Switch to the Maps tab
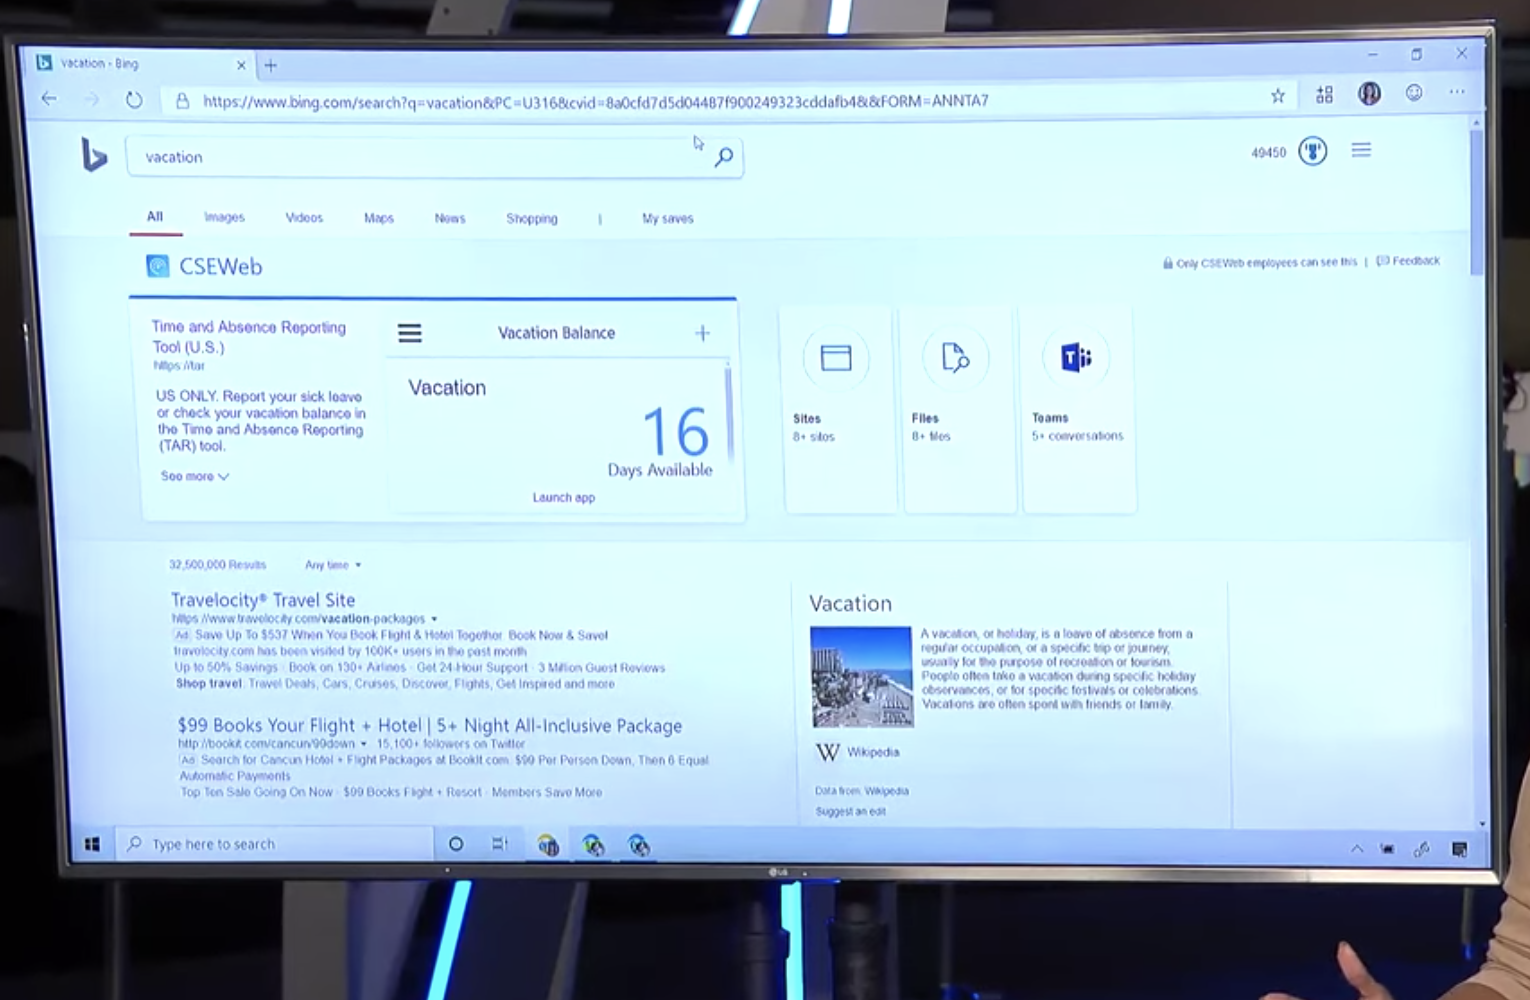Viewport: 1530px width, 1000px height. pyautogui.click(x=379, y=218)
